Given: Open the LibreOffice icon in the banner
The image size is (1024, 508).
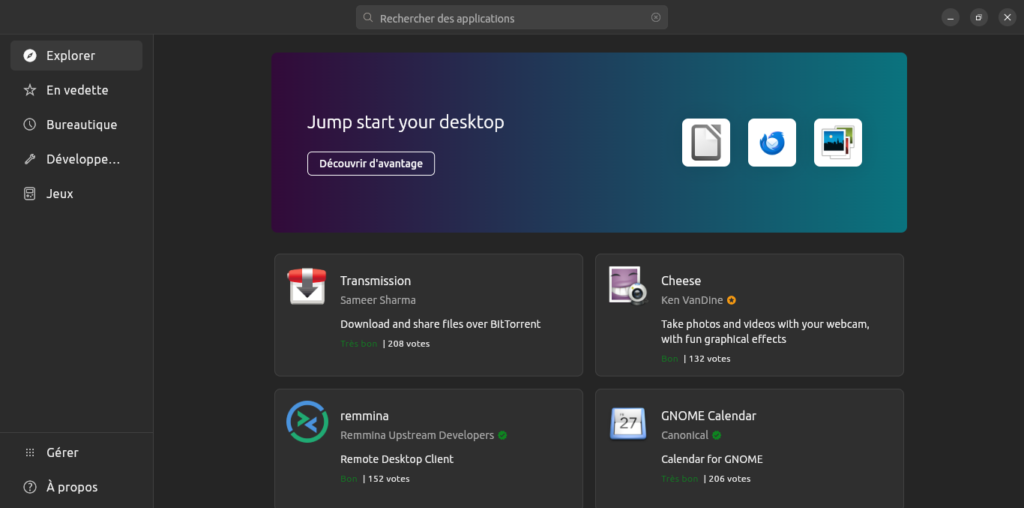Looking at the screenshot, I should 706,142.
